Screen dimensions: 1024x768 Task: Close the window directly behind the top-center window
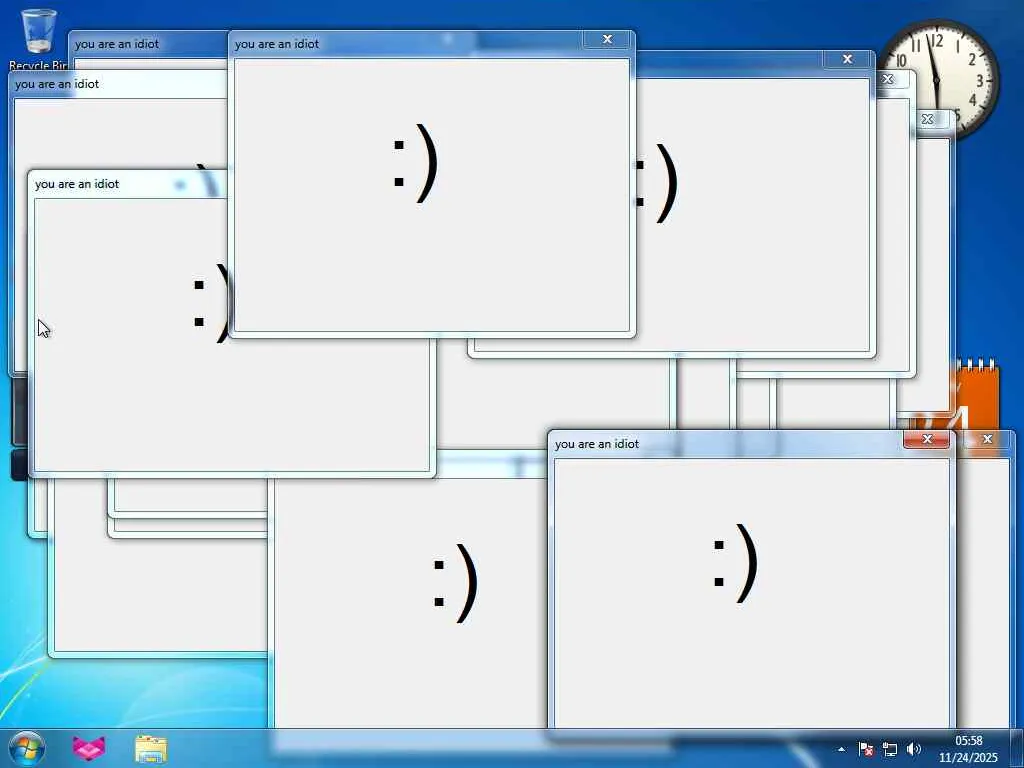pos(848,59)
